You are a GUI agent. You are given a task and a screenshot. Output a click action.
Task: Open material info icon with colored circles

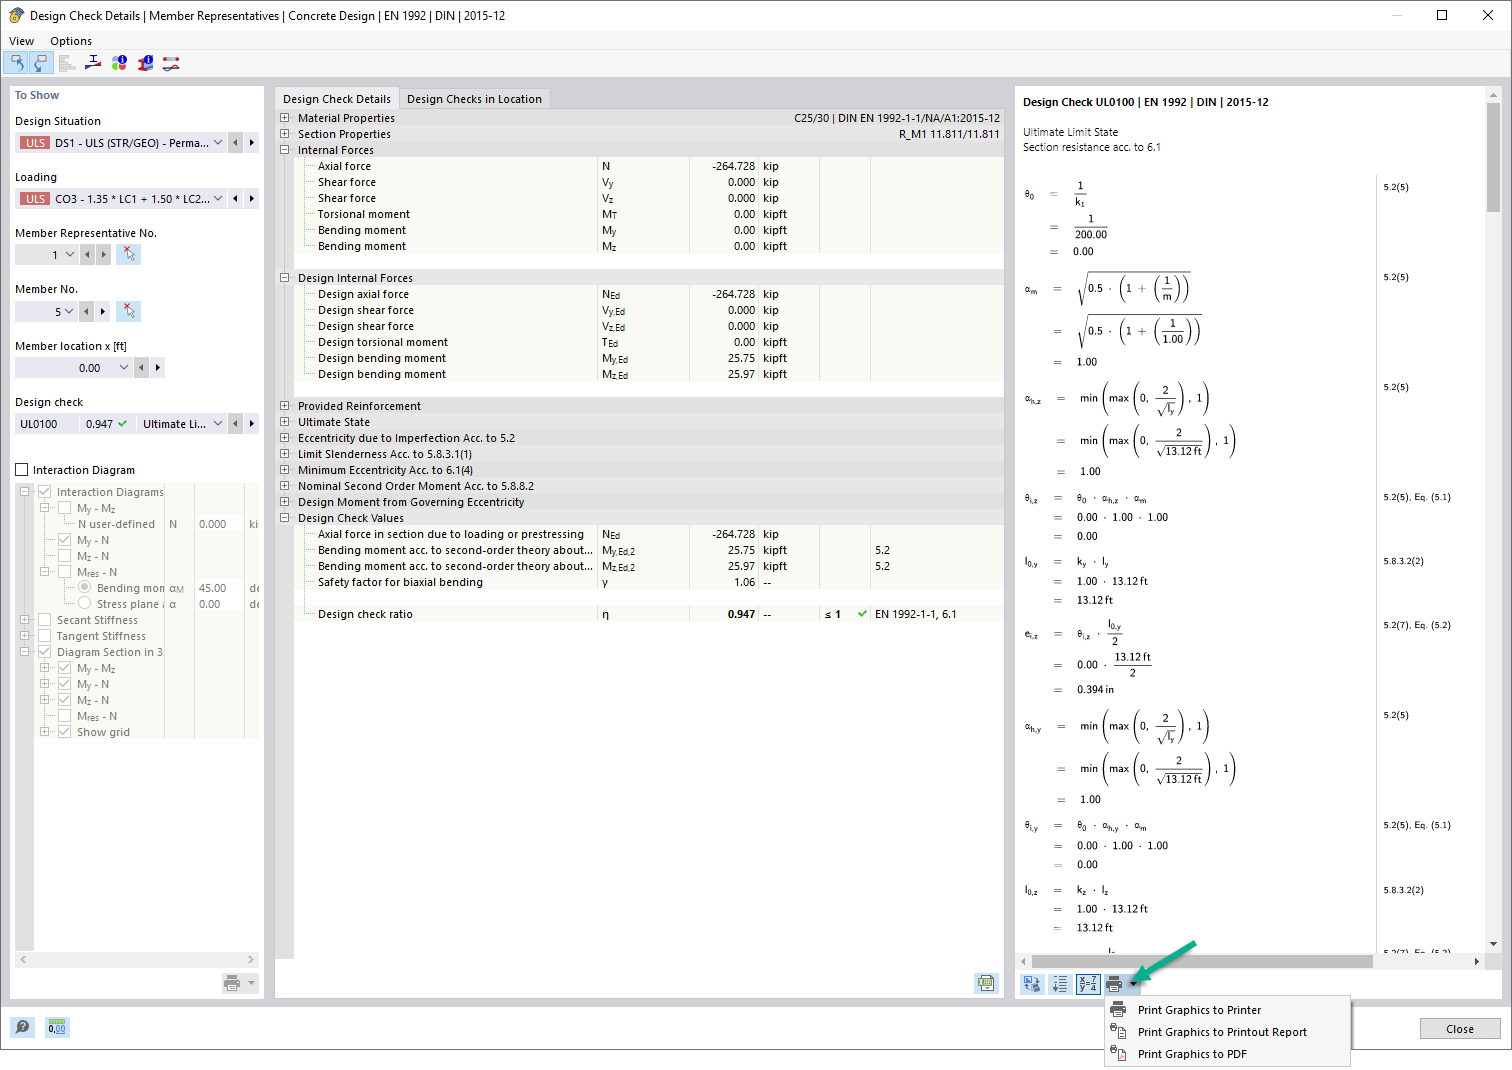tap(119, 63)
